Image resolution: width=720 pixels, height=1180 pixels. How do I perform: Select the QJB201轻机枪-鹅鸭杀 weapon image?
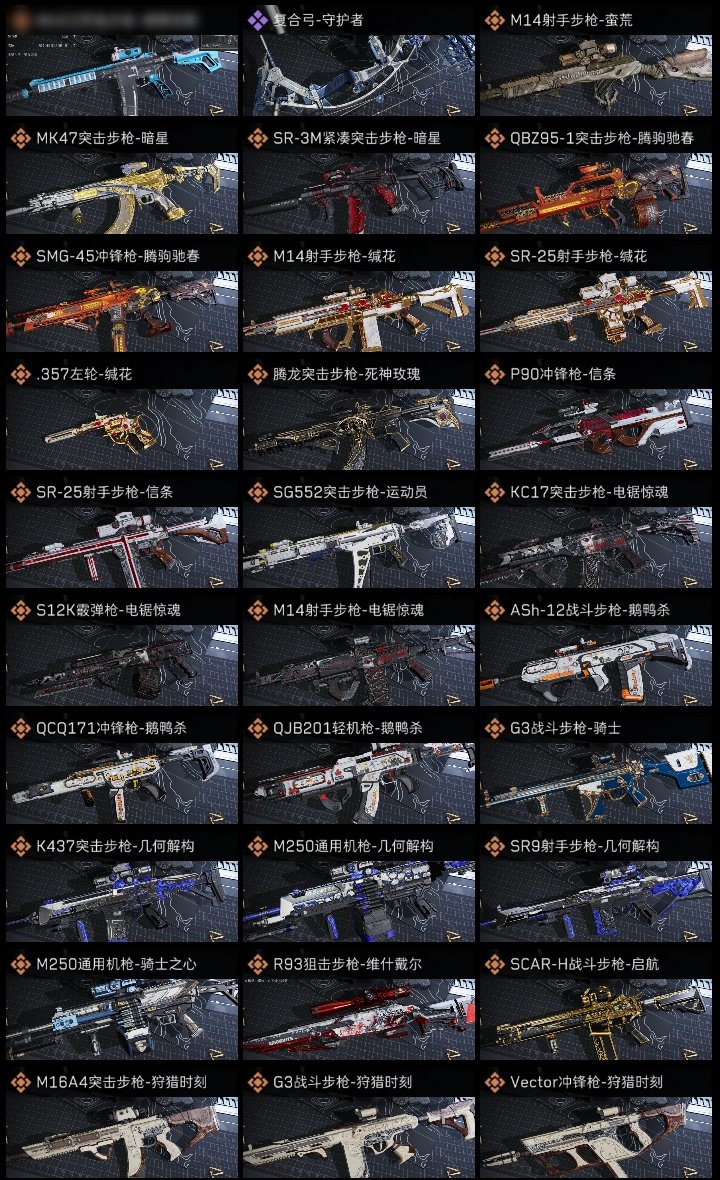[x=359, y=783]
